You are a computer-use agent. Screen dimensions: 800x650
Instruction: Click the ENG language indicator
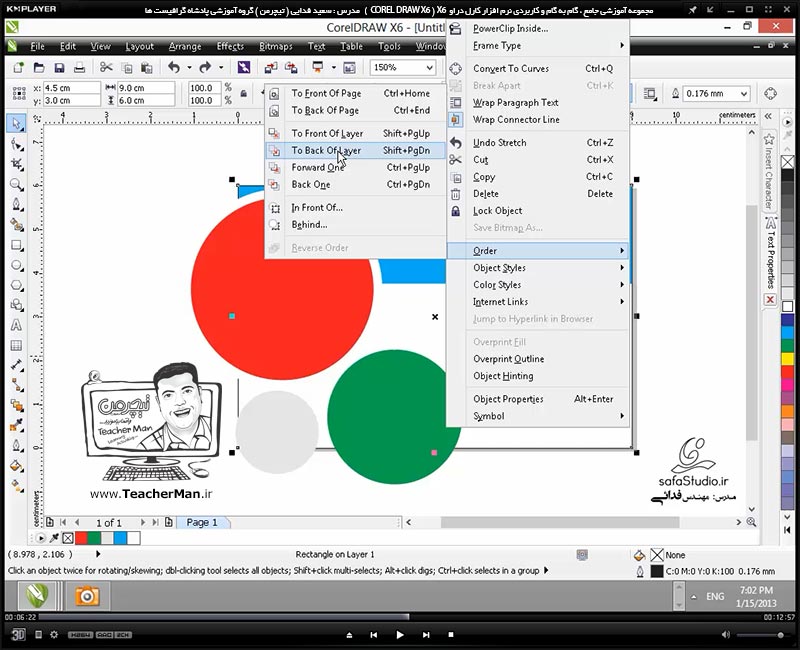(715, 596)
